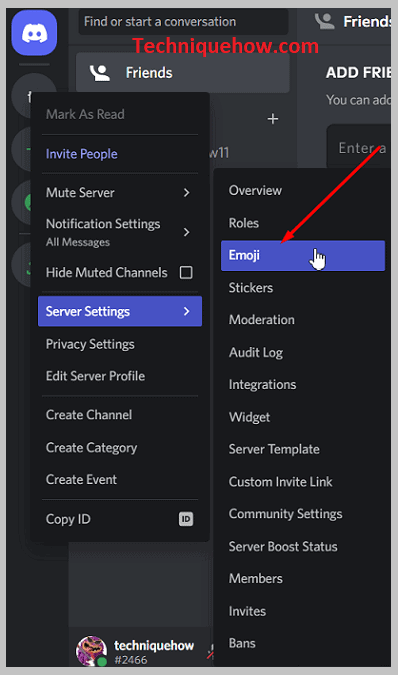This screenshot has width=398, height=675.
Task: Open Members submenu item
Action: [302, 578]
